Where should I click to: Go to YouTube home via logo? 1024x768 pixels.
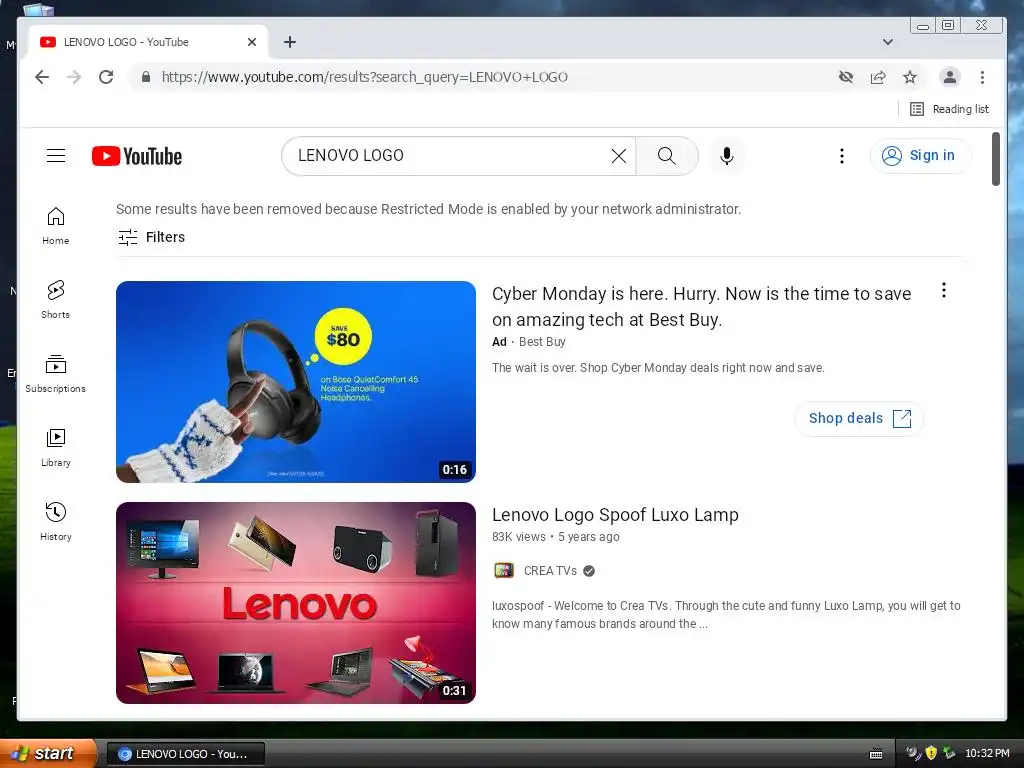click(x=137, y=156)
